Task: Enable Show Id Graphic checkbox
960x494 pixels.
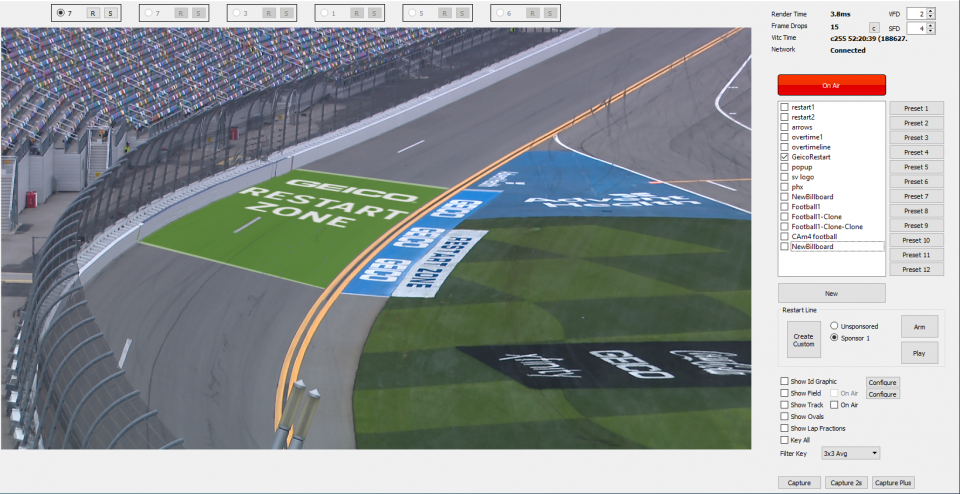Action: [x=784, y=381]
